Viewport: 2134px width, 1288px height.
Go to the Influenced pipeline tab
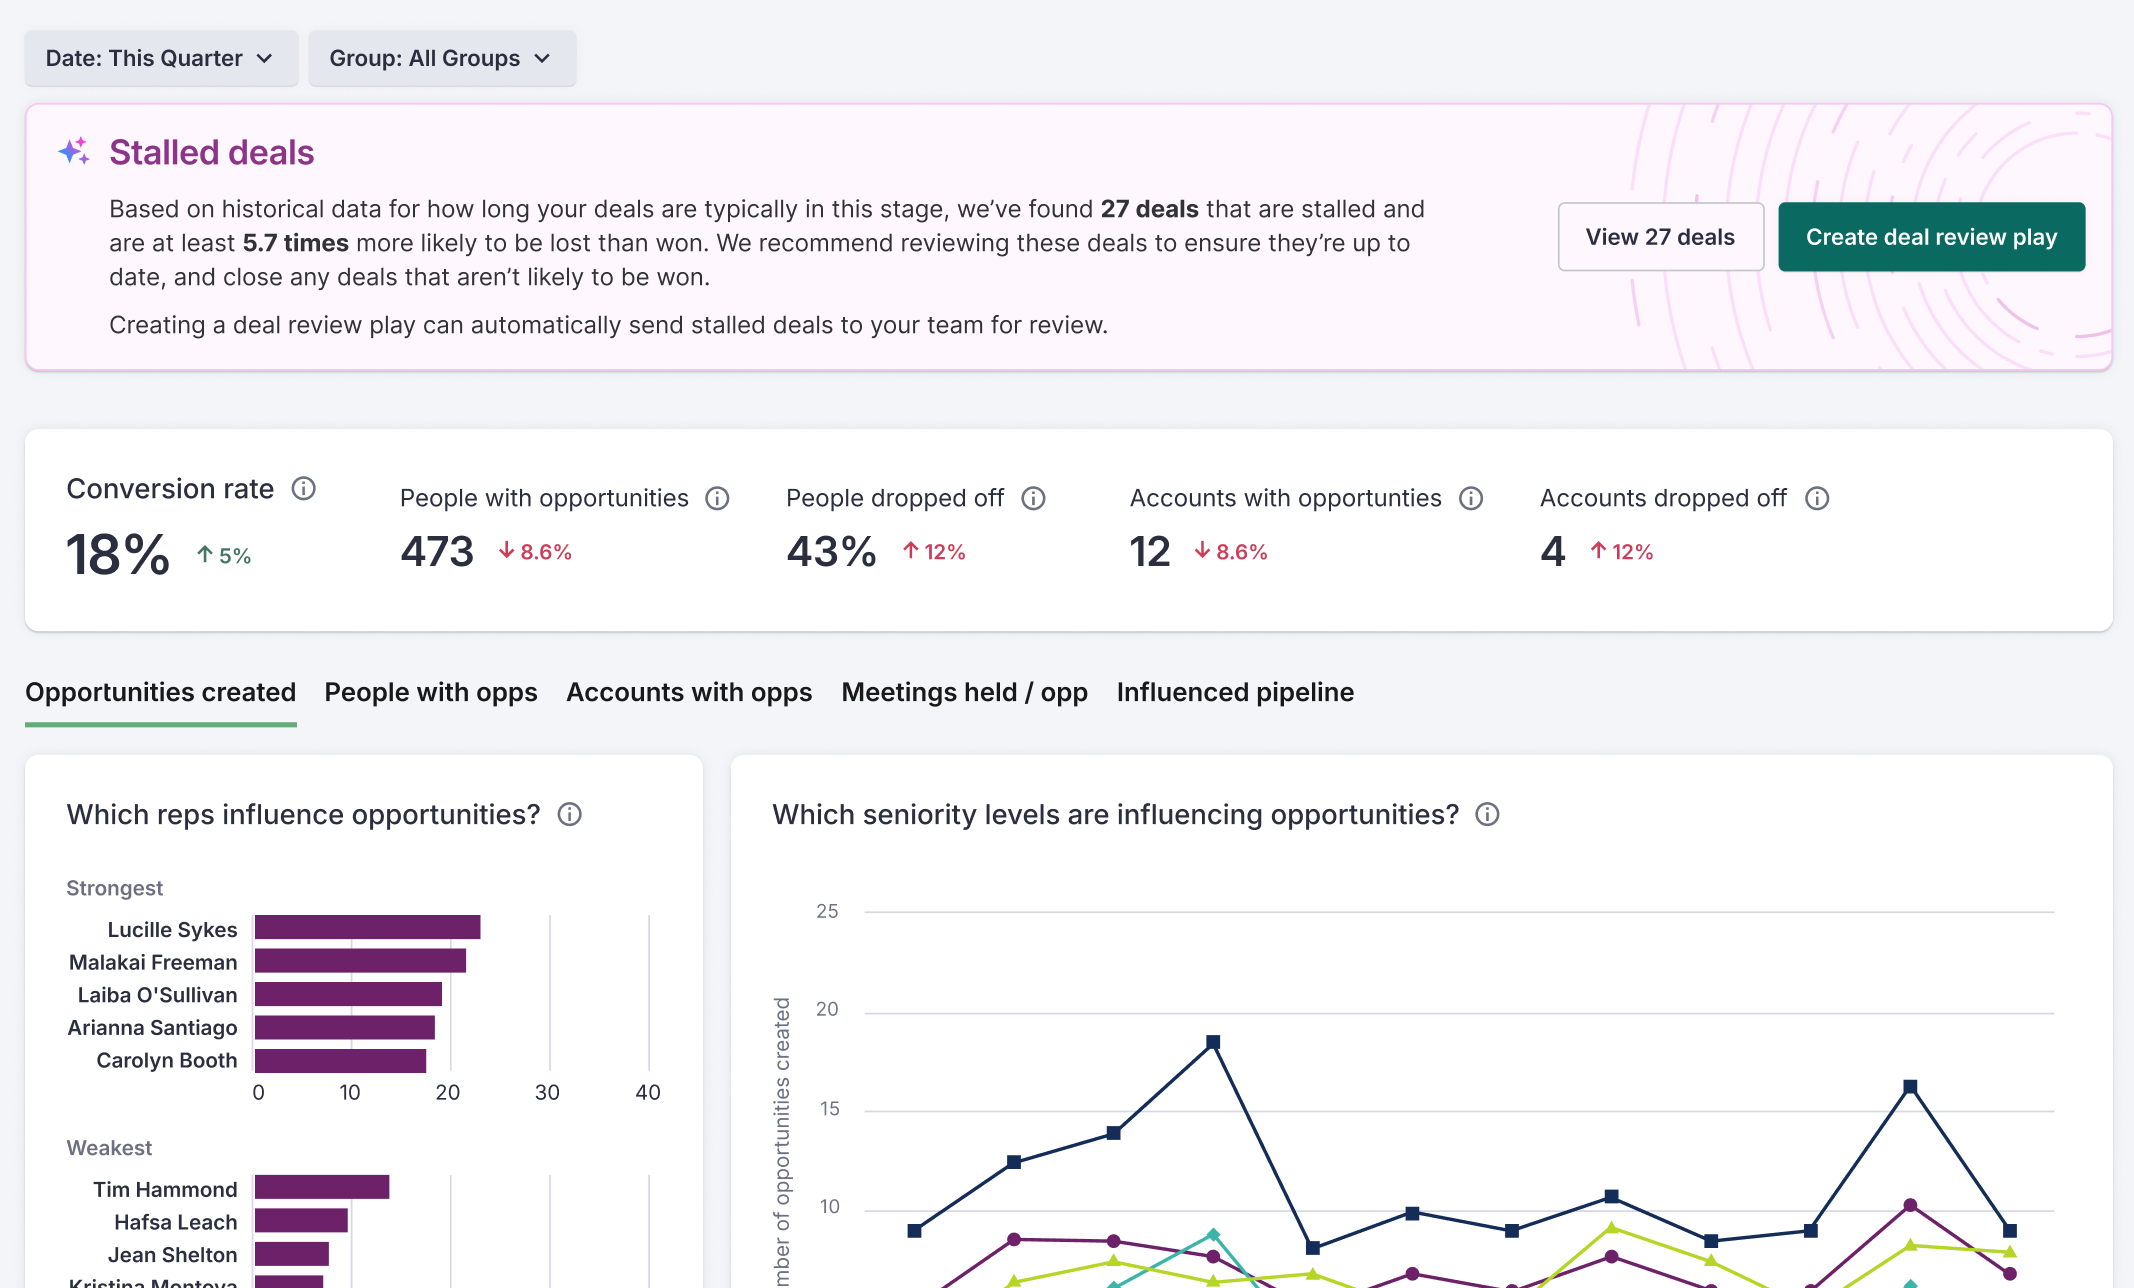pyautogui.click(x=1234, y=692)
